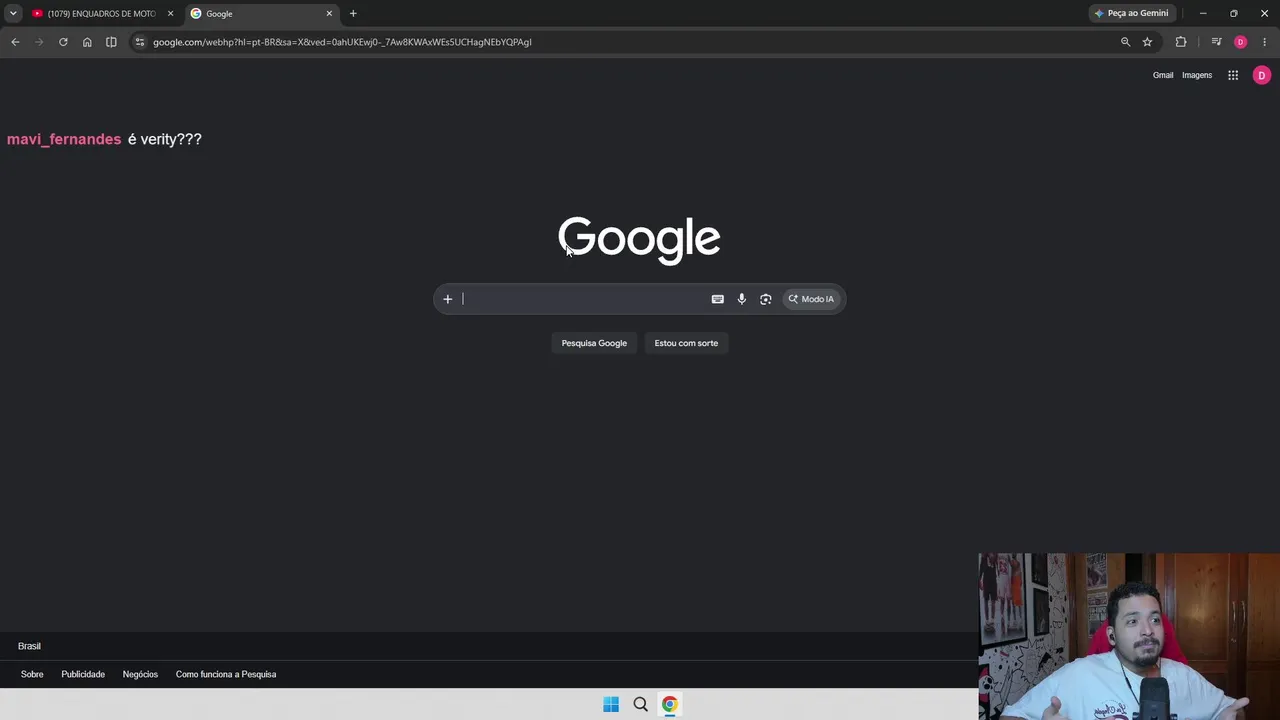Click the Pesquisa Google button
Screen dimensions: 1280x720
pos(594,343)
